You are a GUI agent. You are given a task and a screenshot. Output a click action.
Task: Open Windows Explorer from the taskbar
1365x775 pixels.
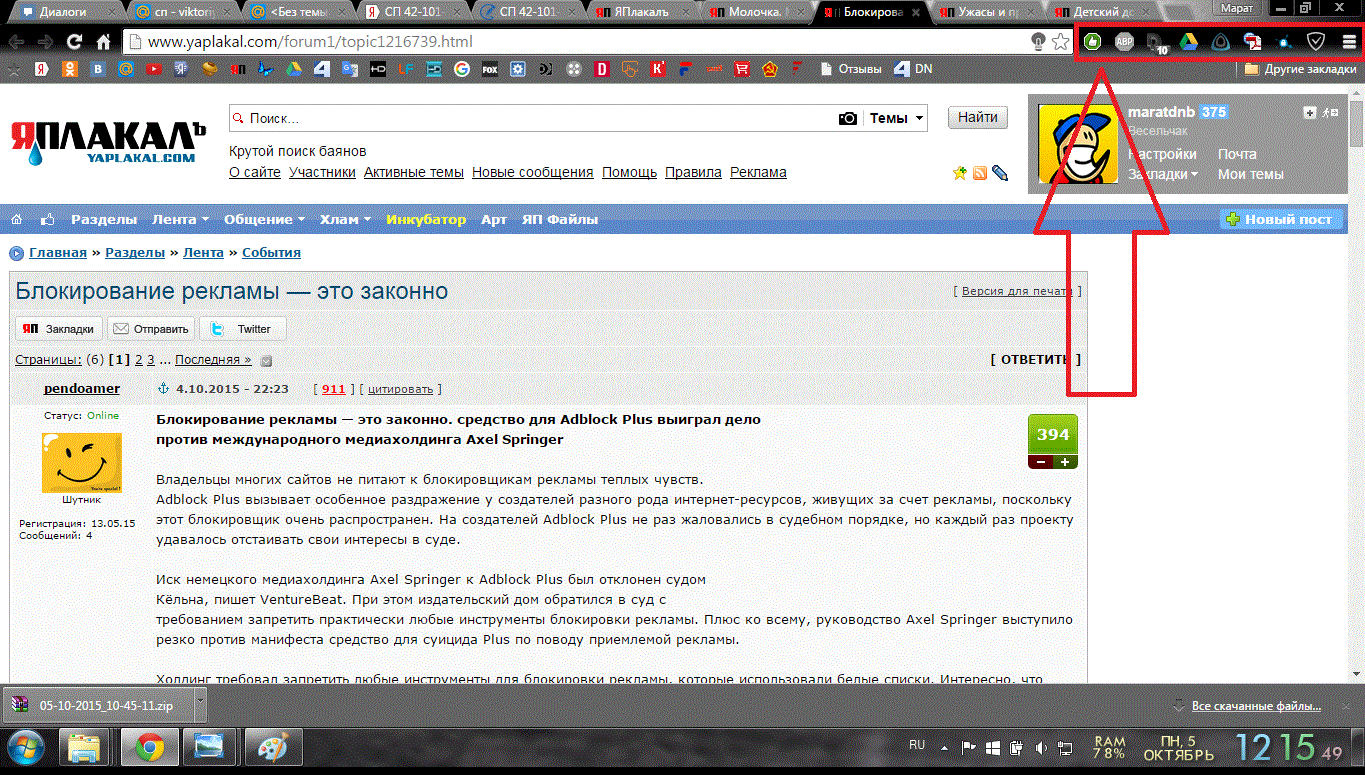coord(85,747)
